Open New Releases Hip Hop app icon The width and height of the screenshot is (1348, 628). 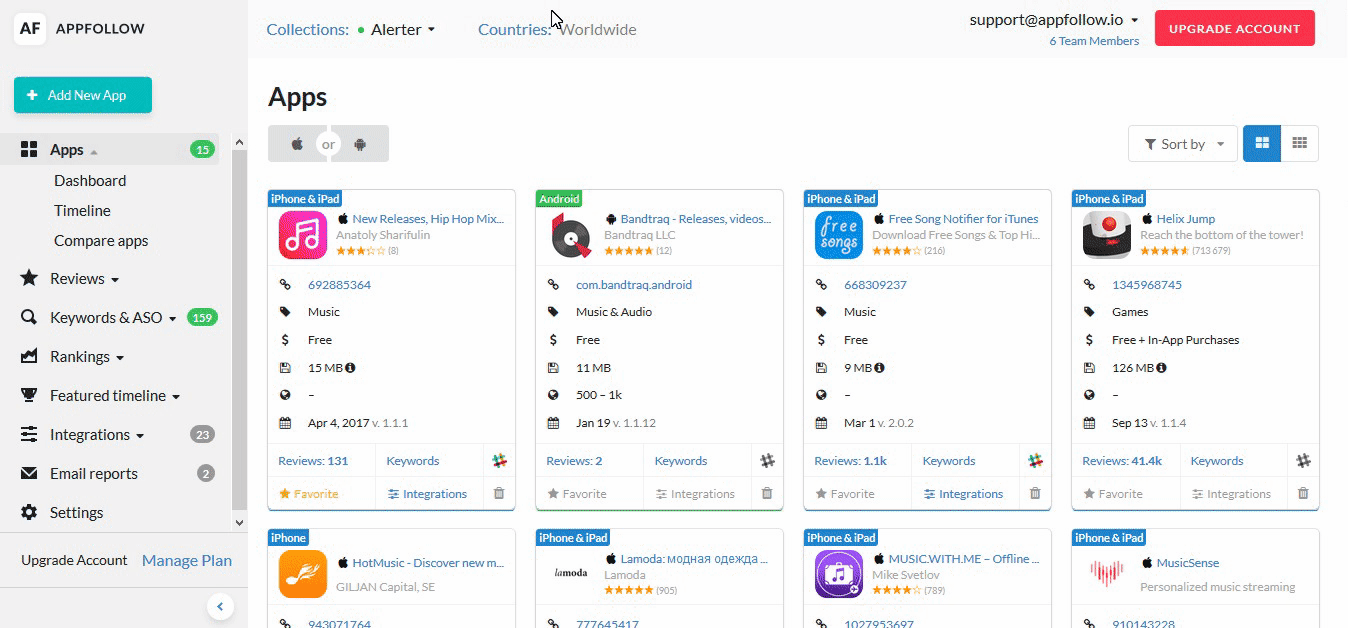(303, 235)
